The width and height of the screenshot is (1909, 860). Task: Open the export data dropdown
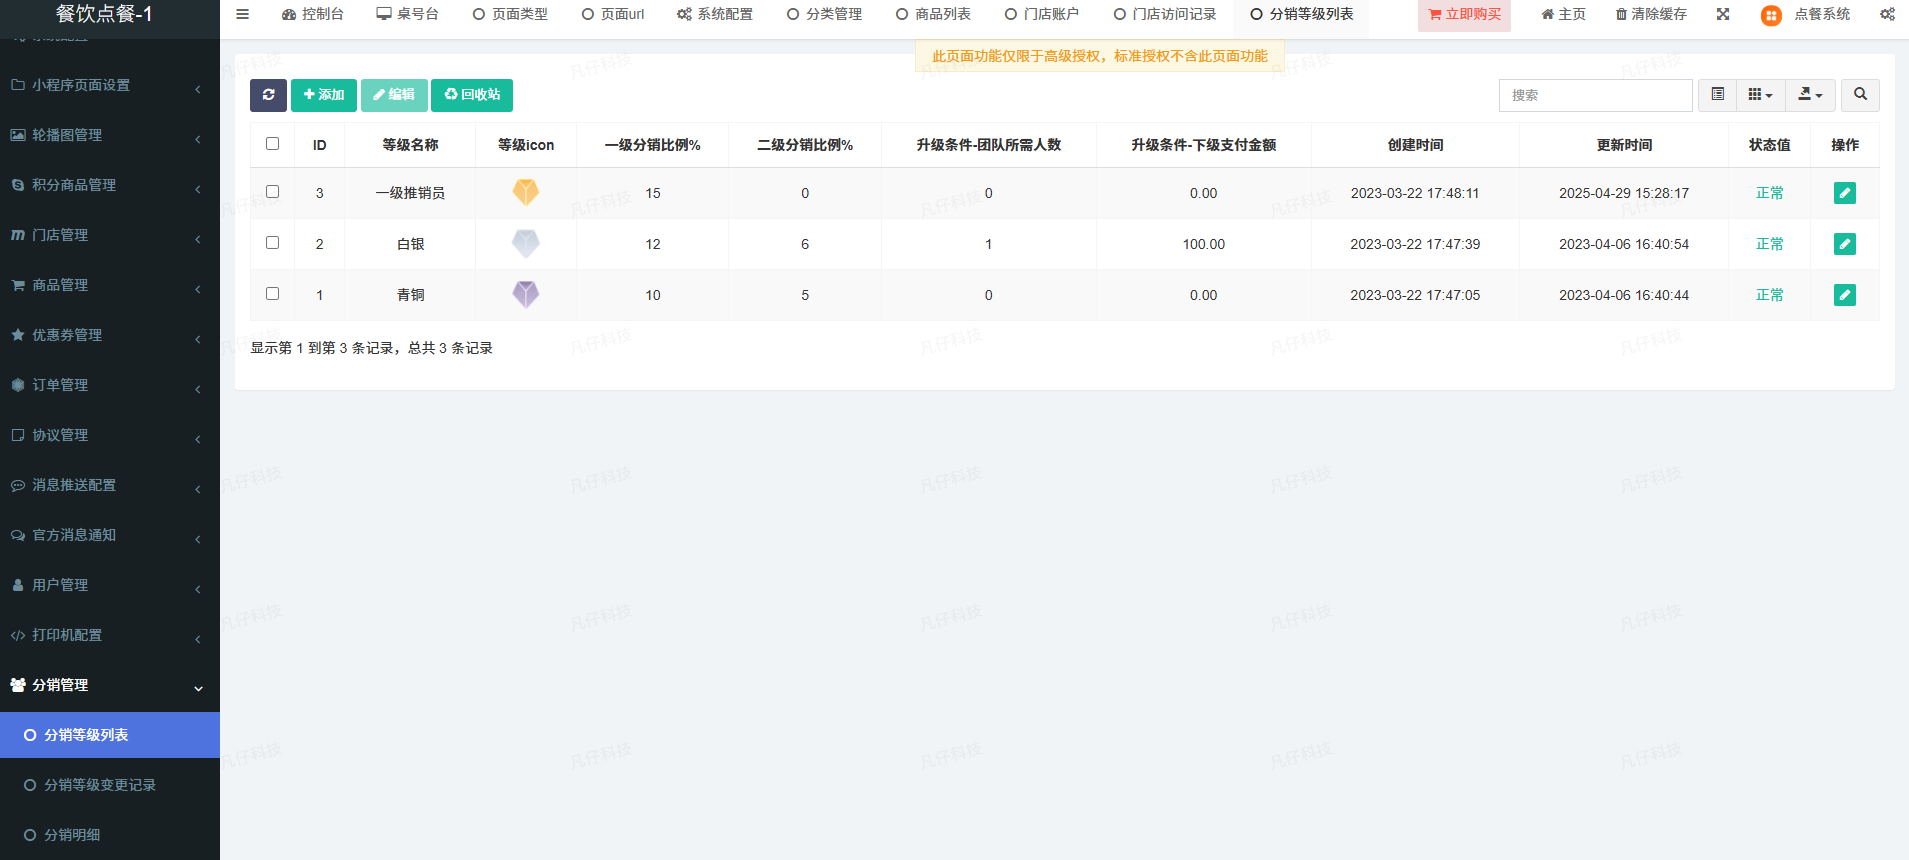point(1810,95)
